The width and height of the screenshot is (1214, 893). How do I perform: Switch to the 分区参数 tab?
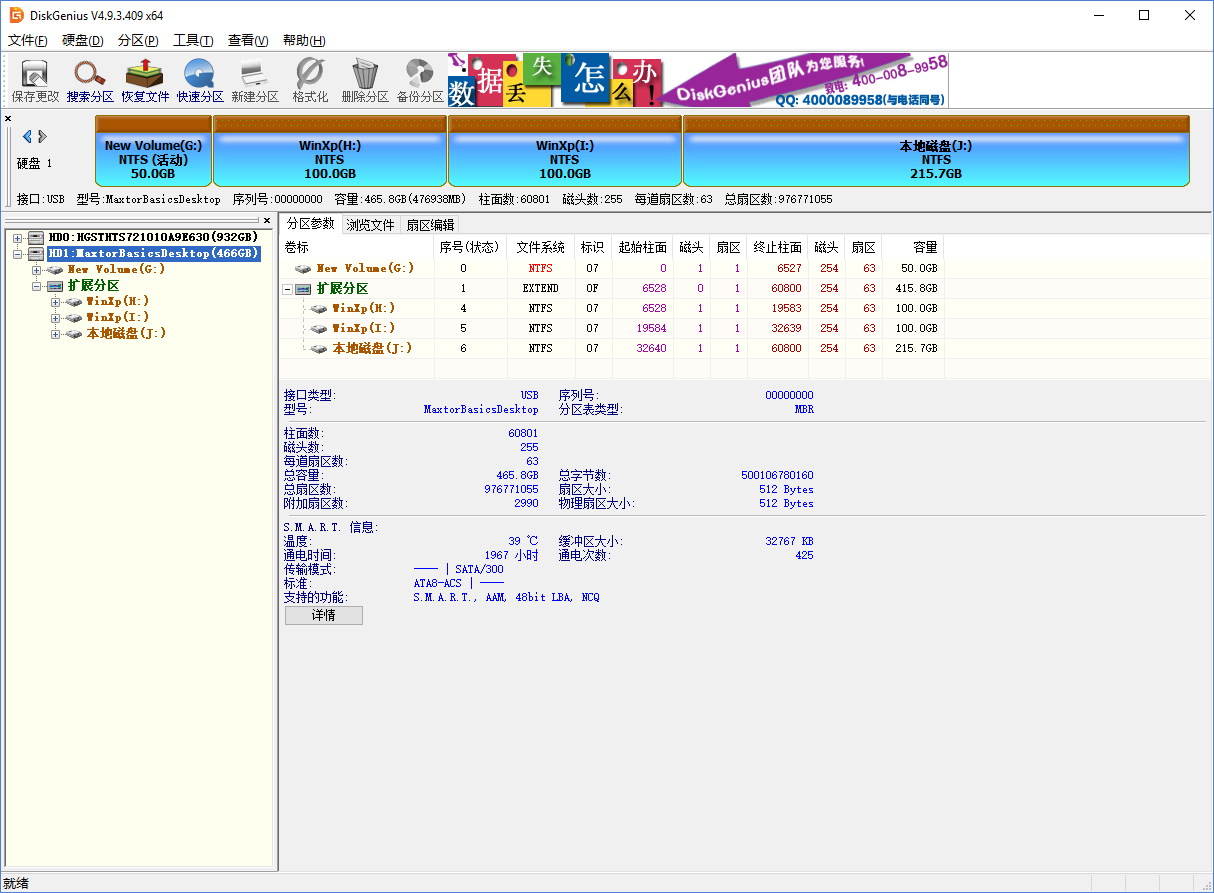click(x=310, y=224)
